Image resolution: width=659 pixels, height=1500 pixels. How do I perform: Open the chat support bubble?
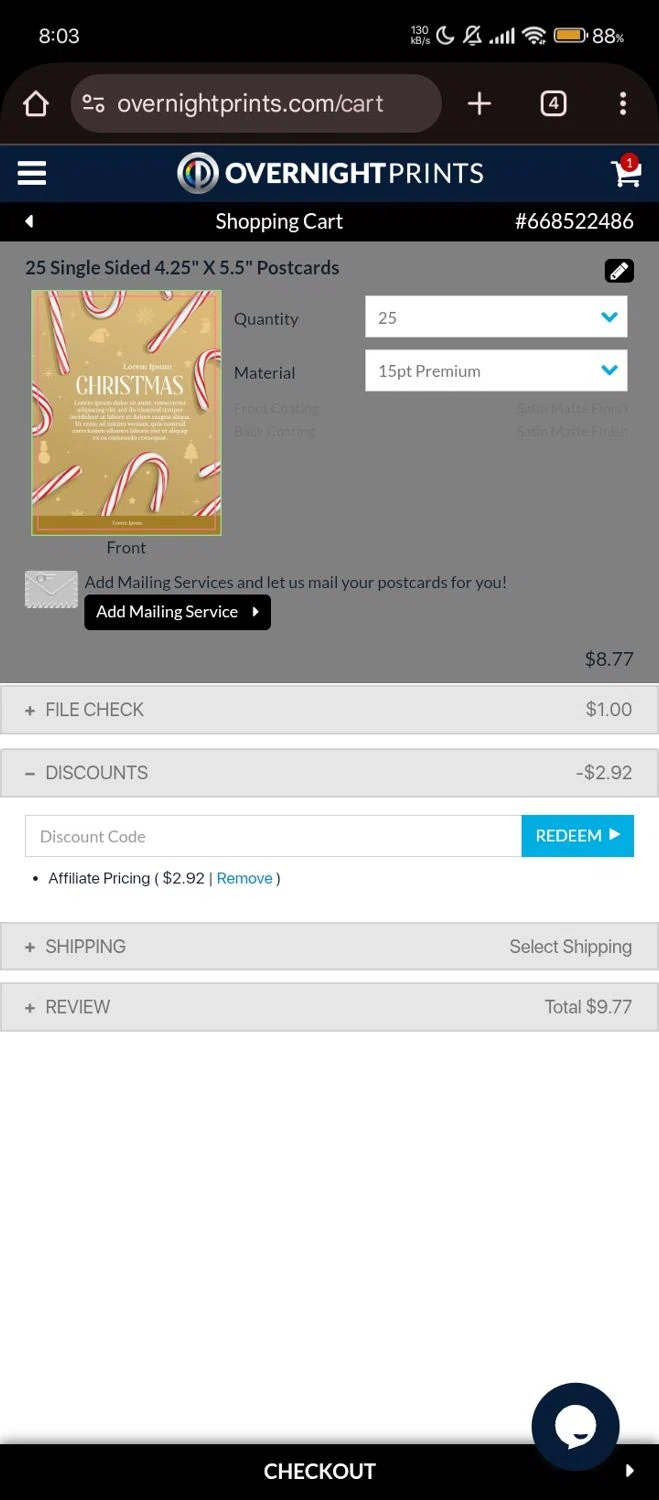point(575,1427)
